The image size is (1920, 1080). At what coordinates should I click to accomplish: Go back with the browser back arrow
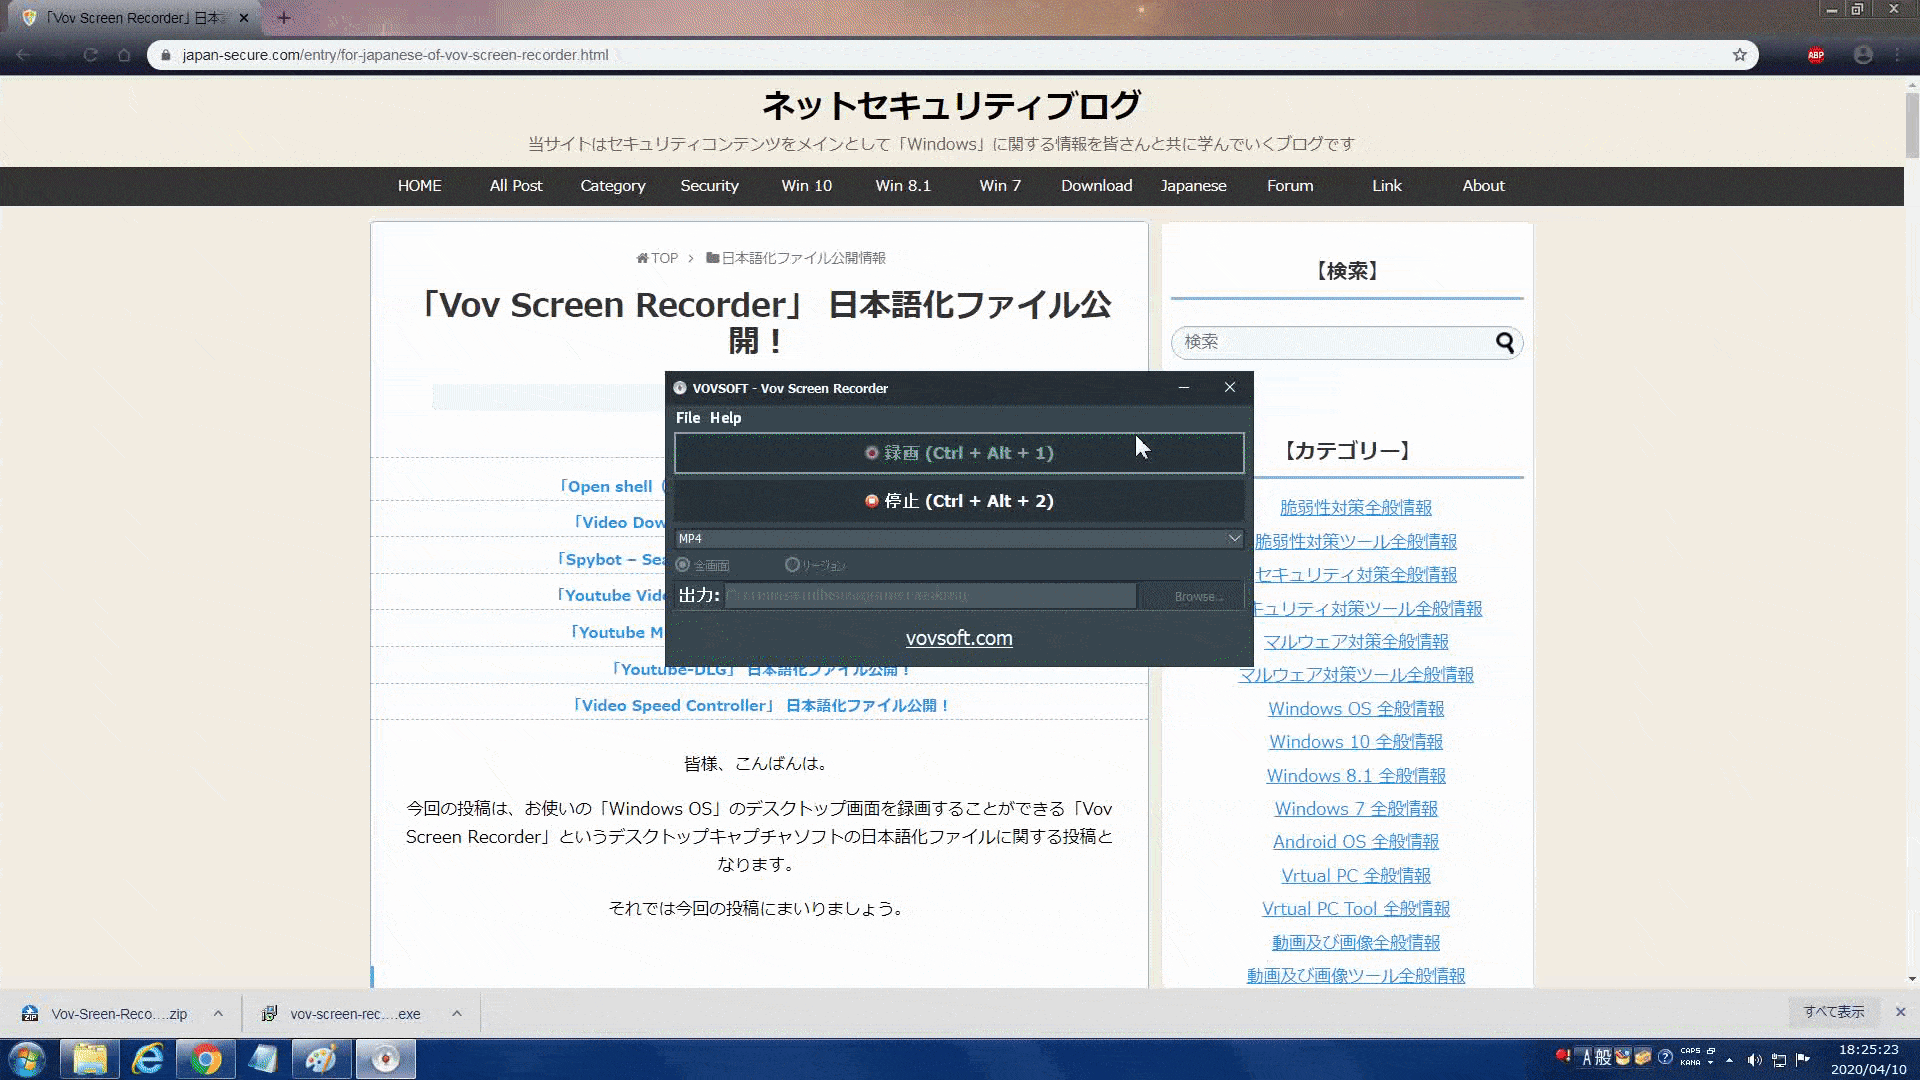pos(23,55)
